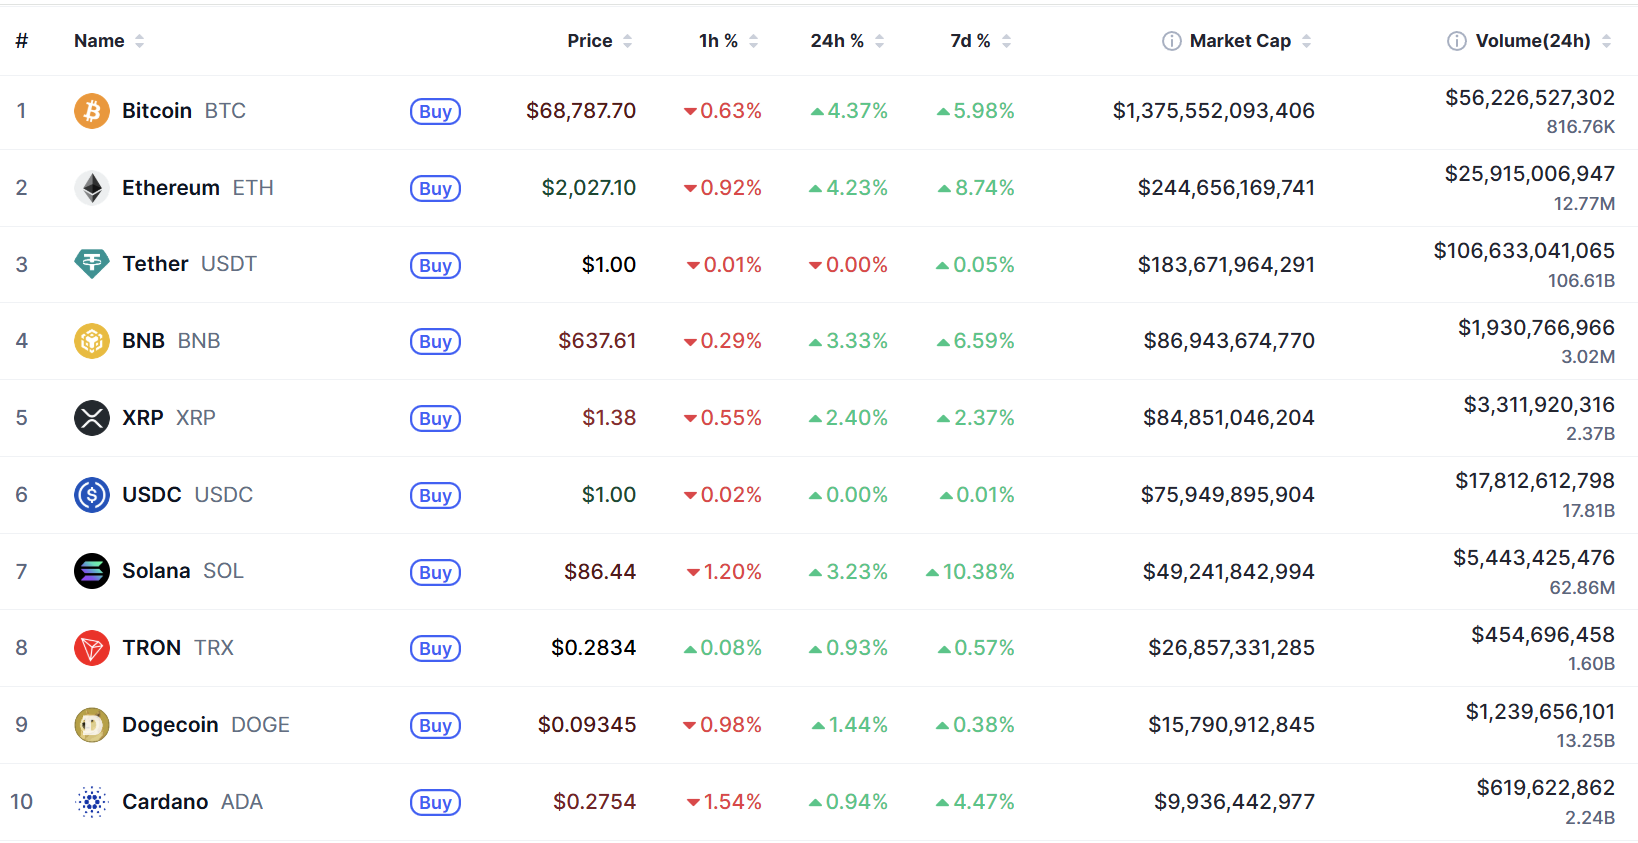This screenshot has width=1638, height=843.
Task: Click Buy button for Tether
Action: tap(435, 265)
